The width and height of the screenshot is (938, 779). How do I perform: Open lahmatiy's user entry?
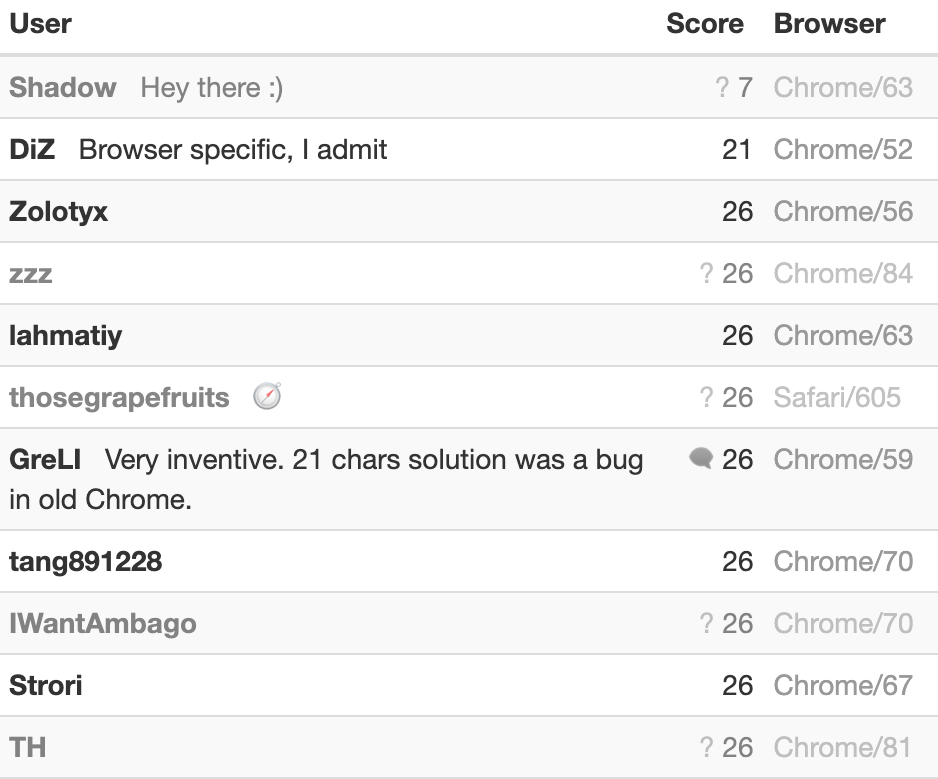coord(66,336)
